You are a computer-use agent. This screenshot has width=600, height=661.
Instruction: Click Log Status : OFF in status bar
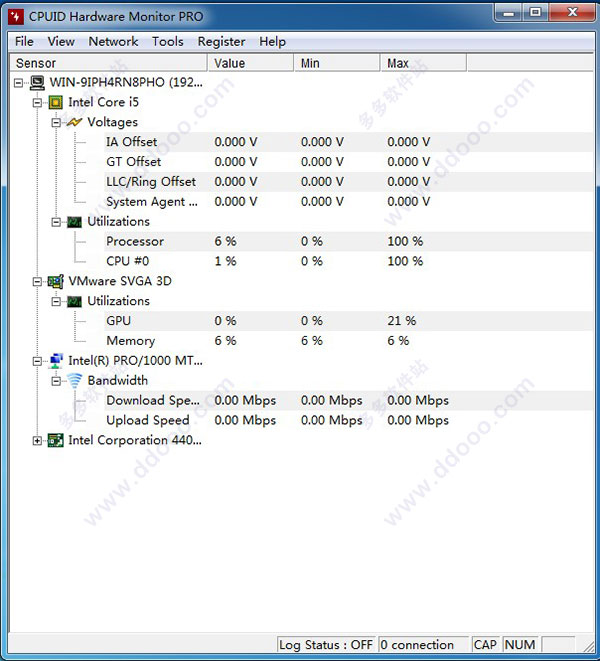pos(326,645)
